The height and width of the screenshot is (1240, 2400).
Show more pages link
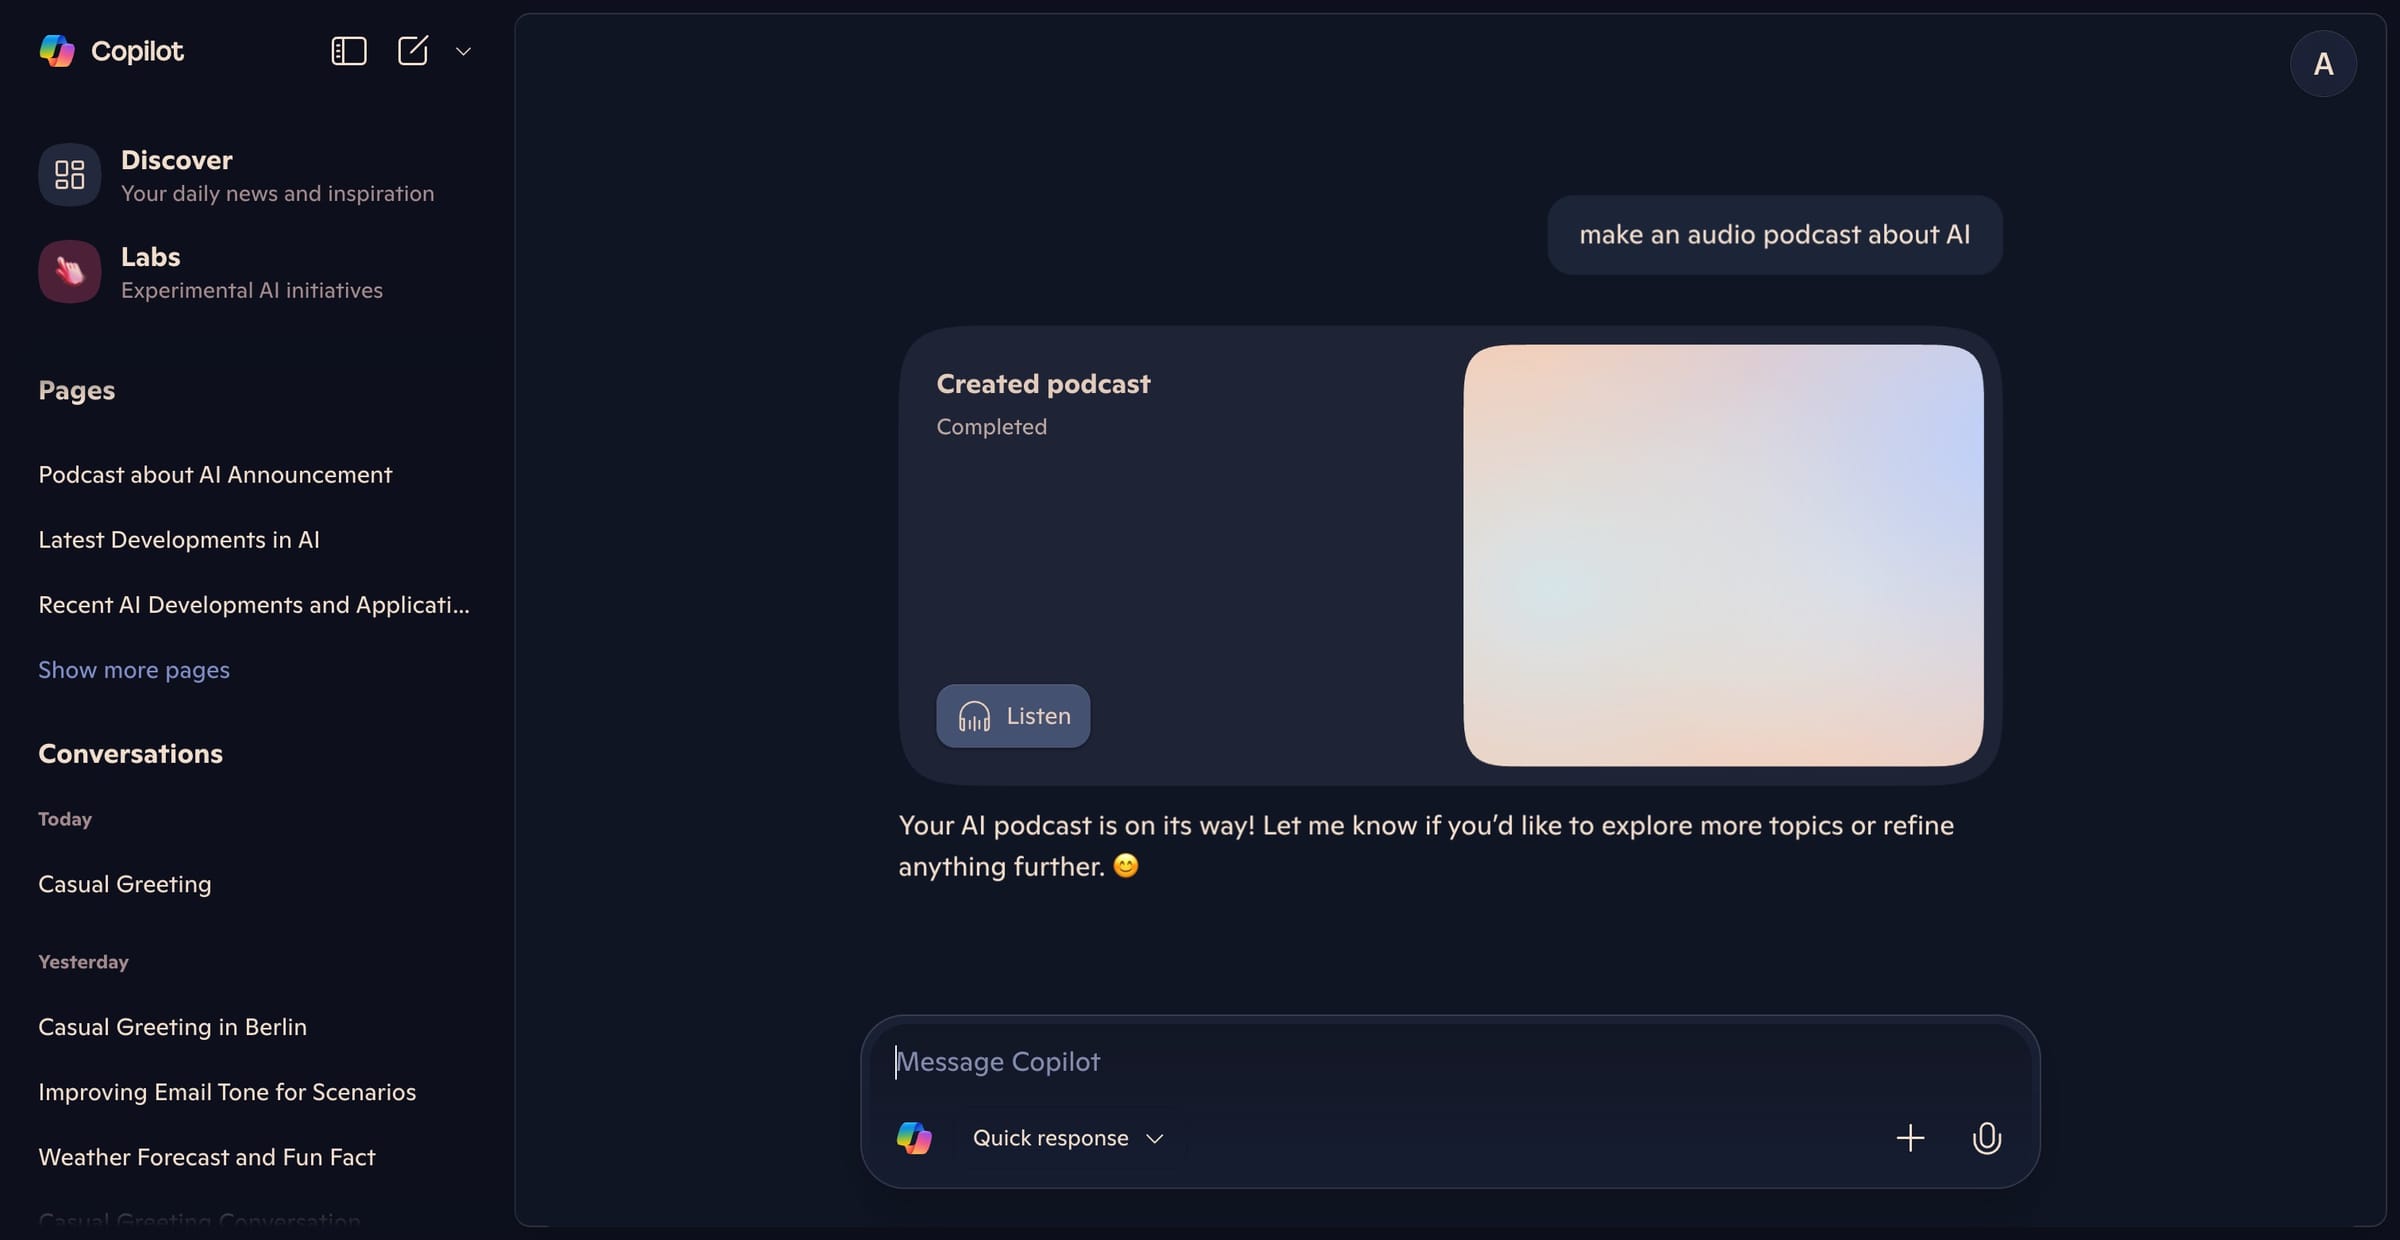coord(134,670)
